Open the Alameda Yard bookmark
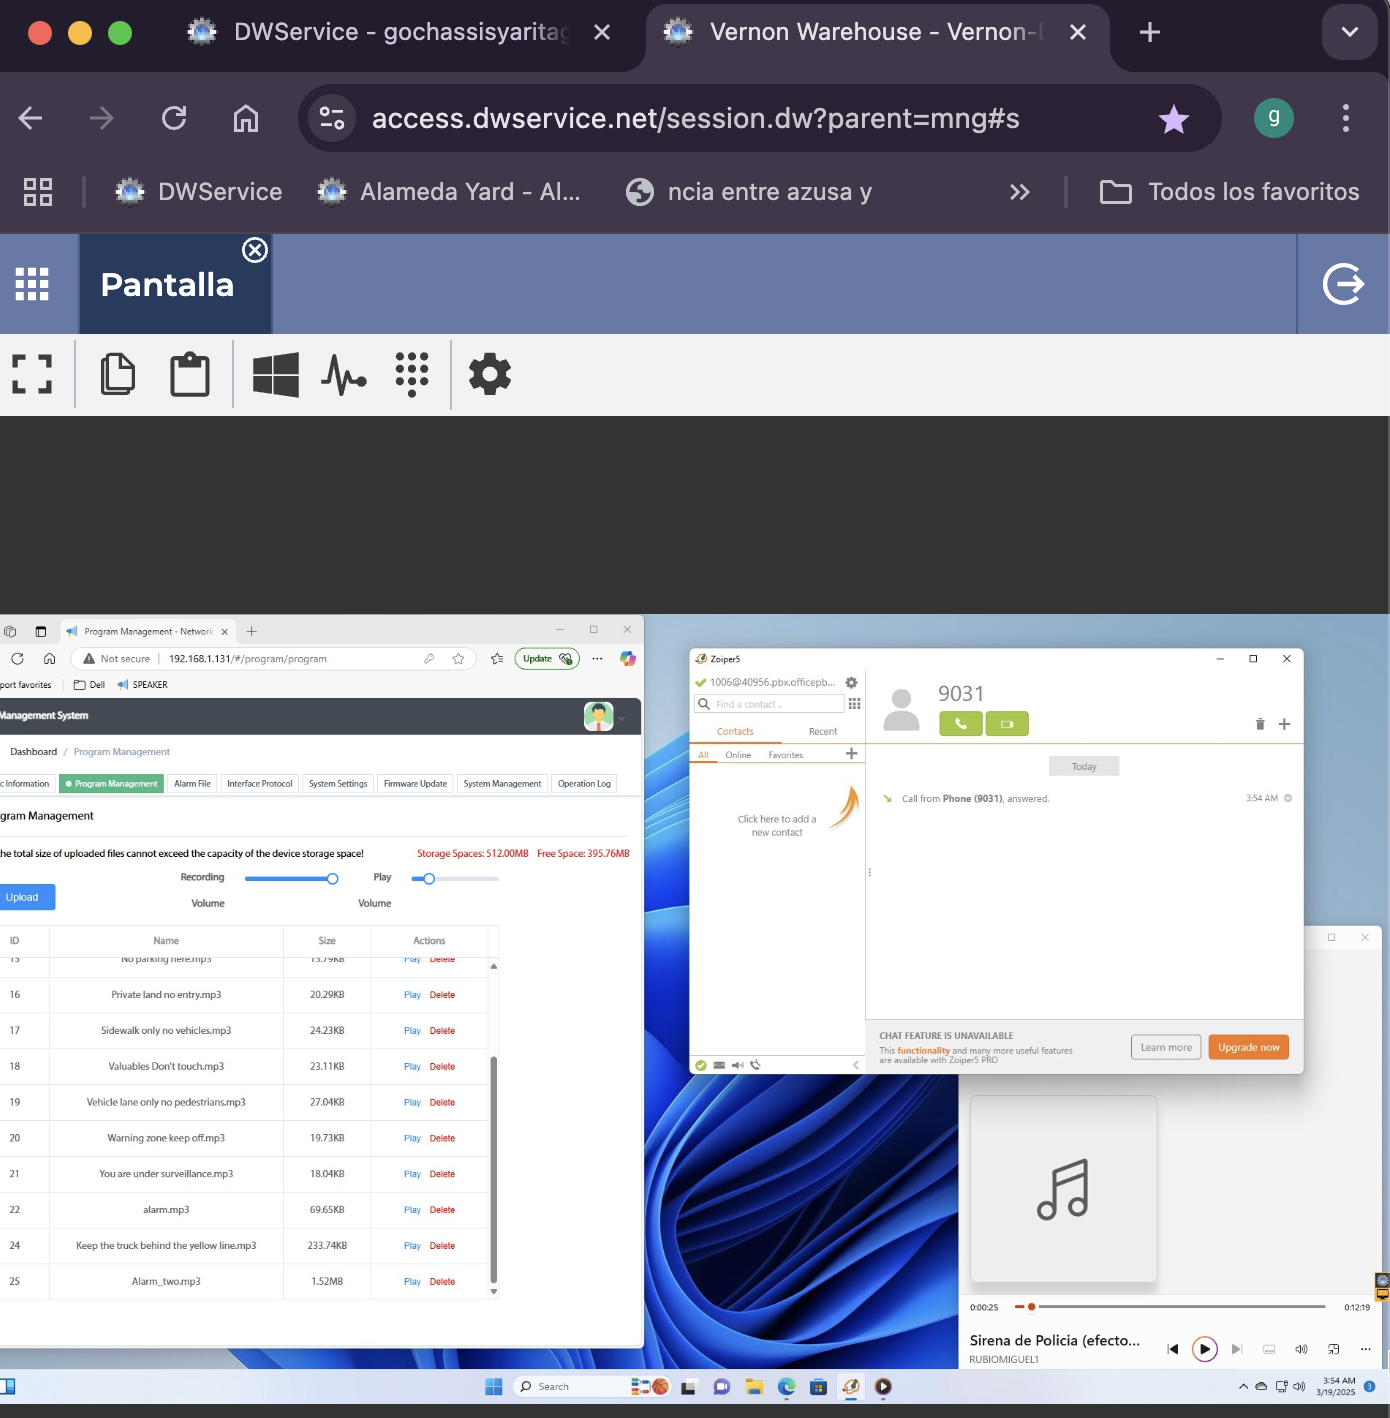 tap(448, 192)
